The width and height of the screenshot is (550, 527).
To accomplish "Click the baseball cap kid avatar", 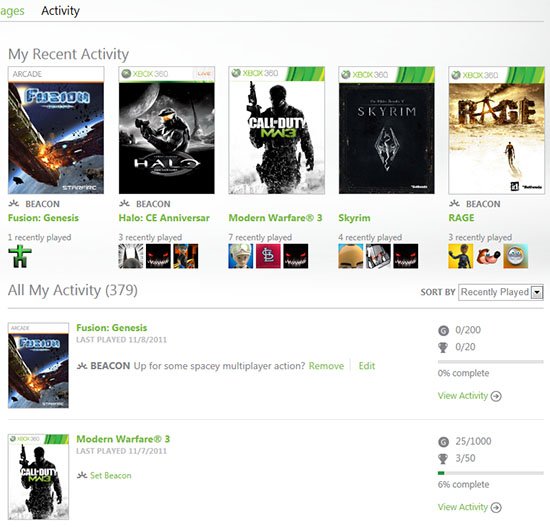I will tap(241, 256).
